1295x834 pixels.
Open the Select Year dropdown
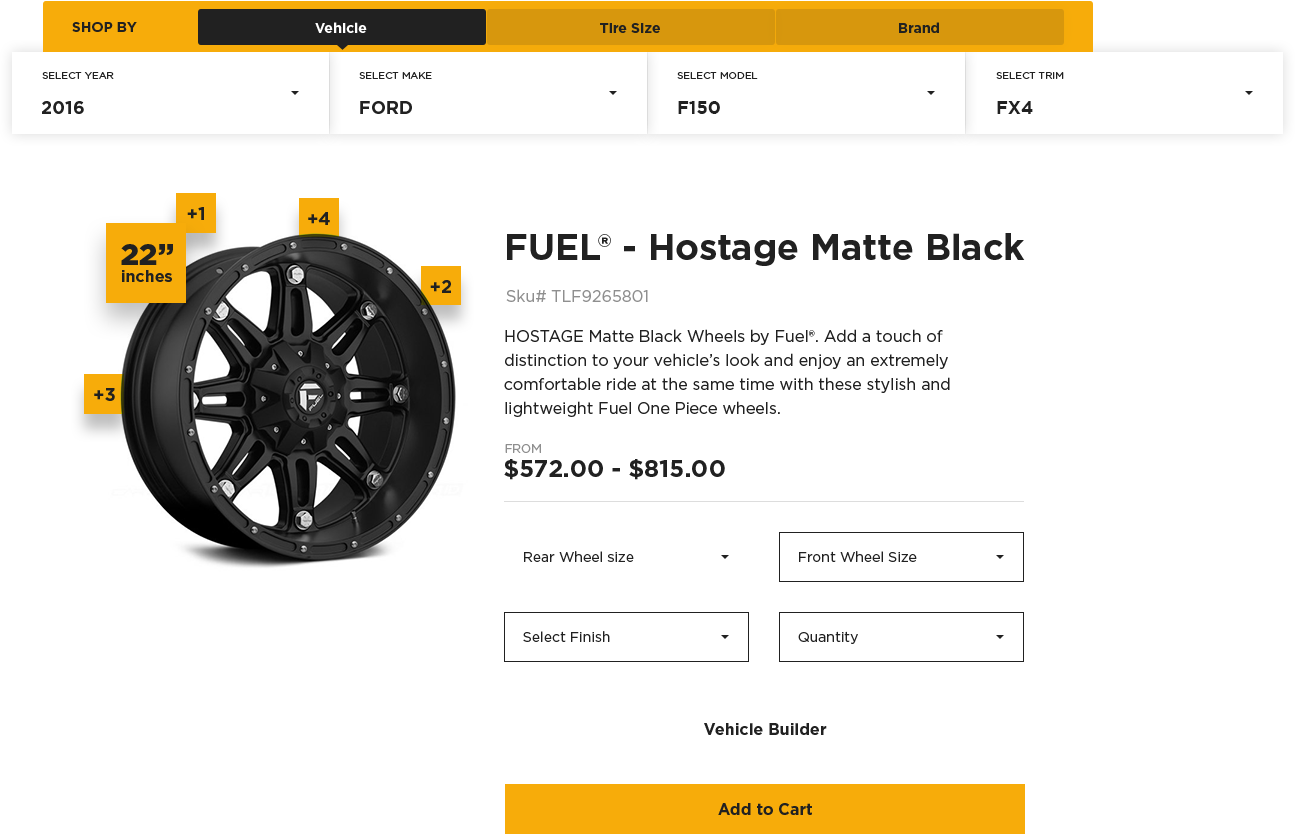click(x=170, y=93)
